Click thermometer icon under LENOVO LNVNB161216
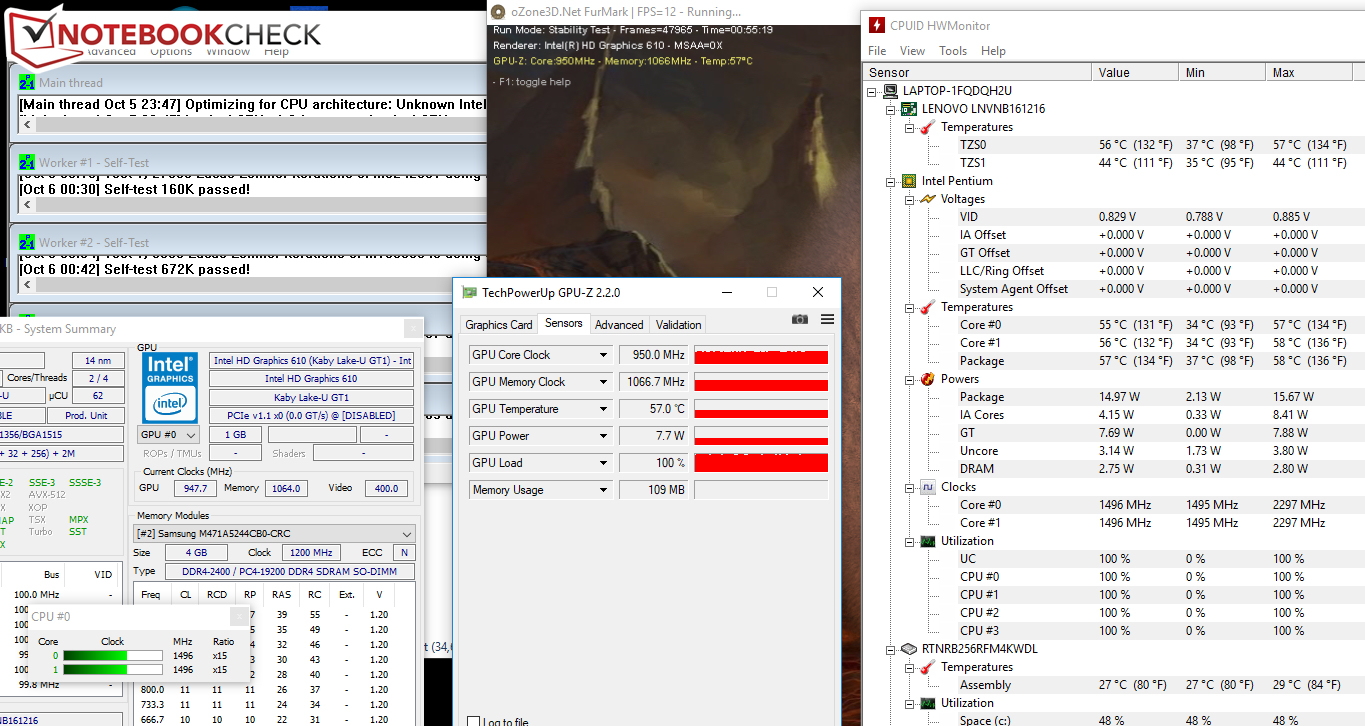Image resolution: width=1365 pixels, height=726 pixels. (927, 127)
